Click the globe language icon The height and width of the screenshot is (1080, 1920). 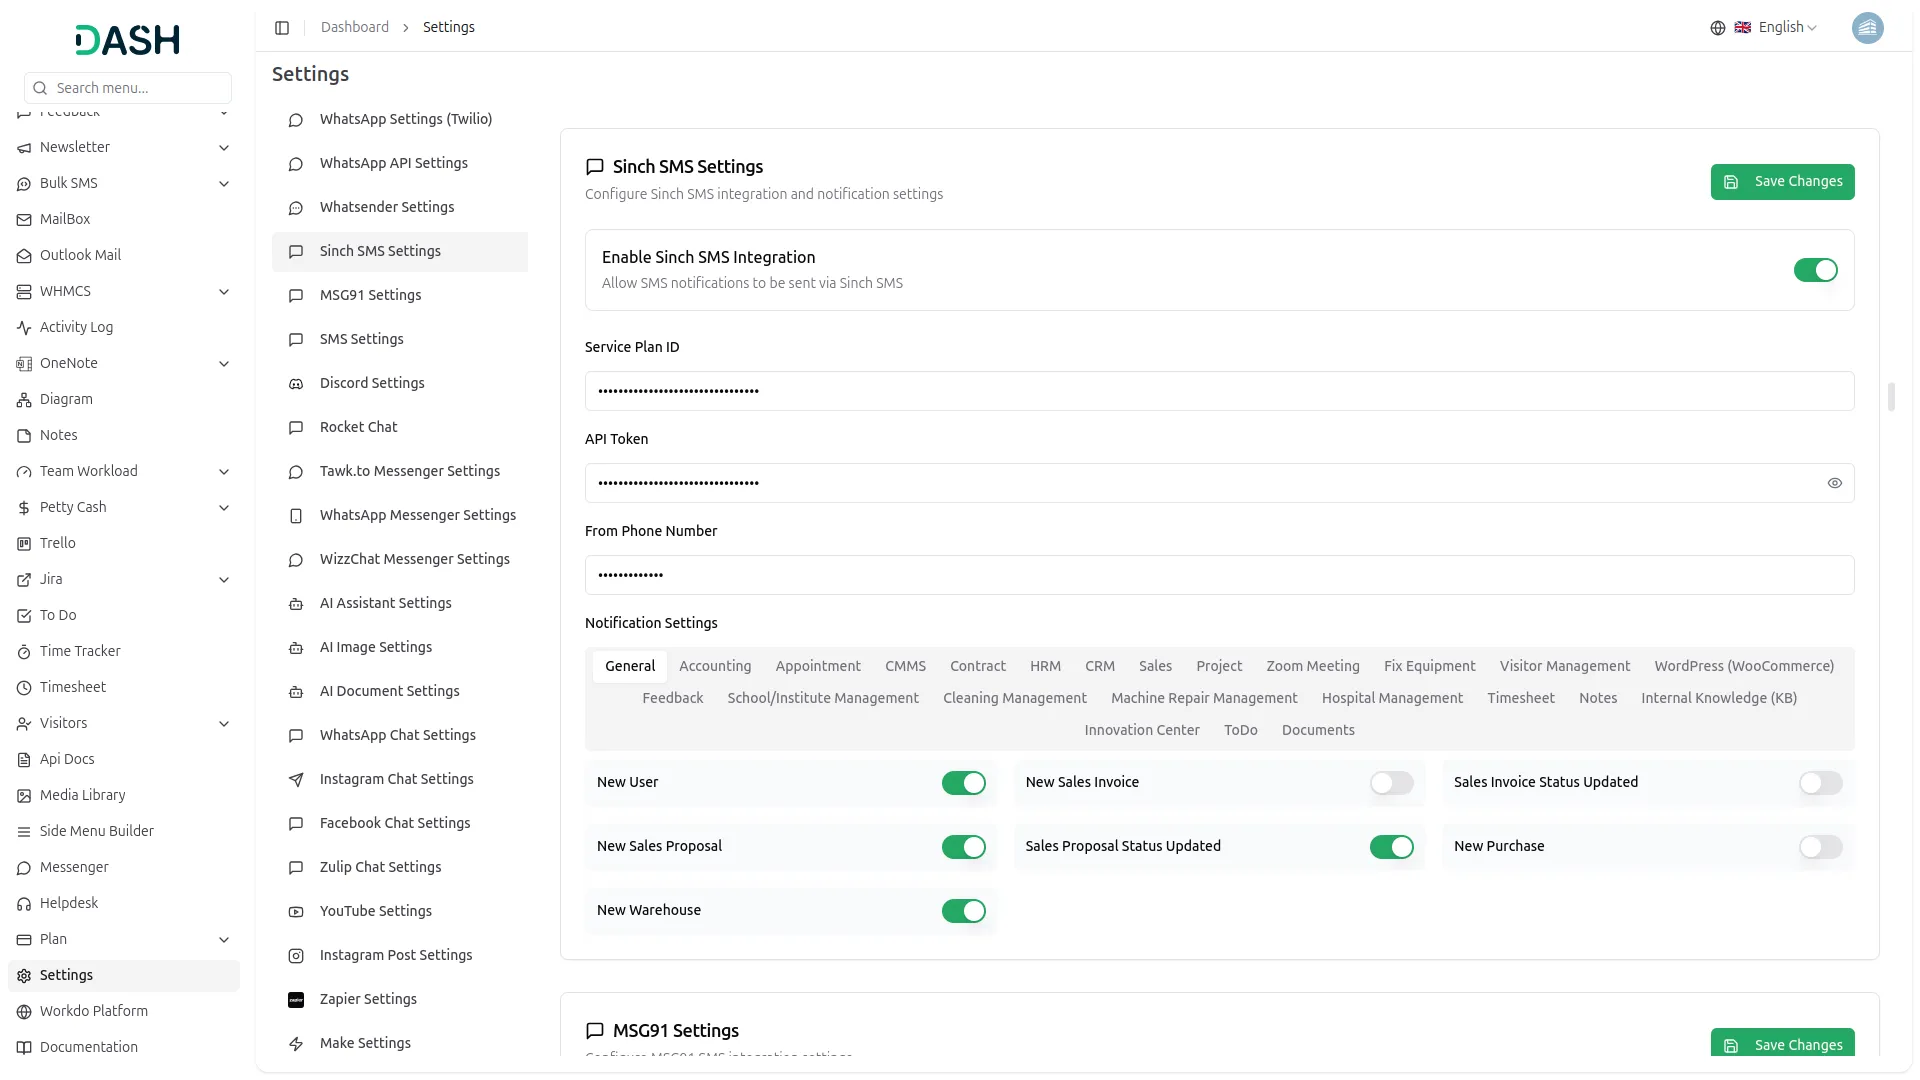tap(1718, 28)
